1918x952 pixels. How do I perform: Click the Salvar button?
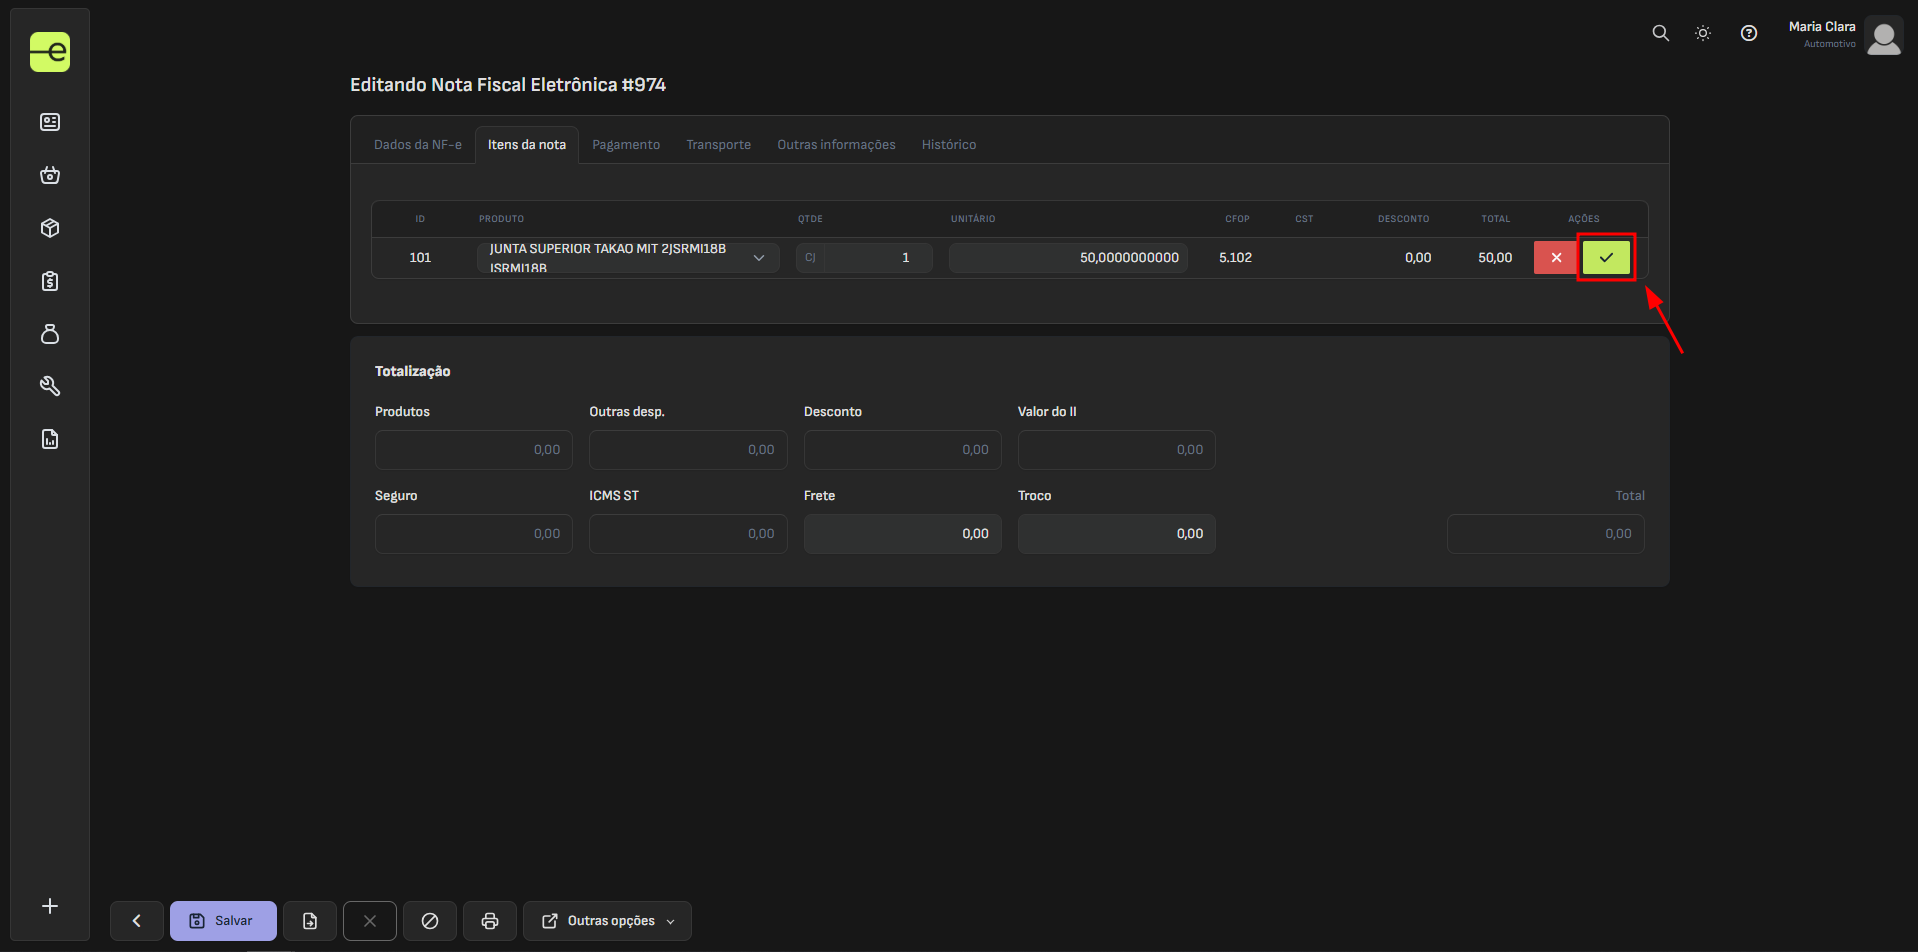click(x=223, y=921)
